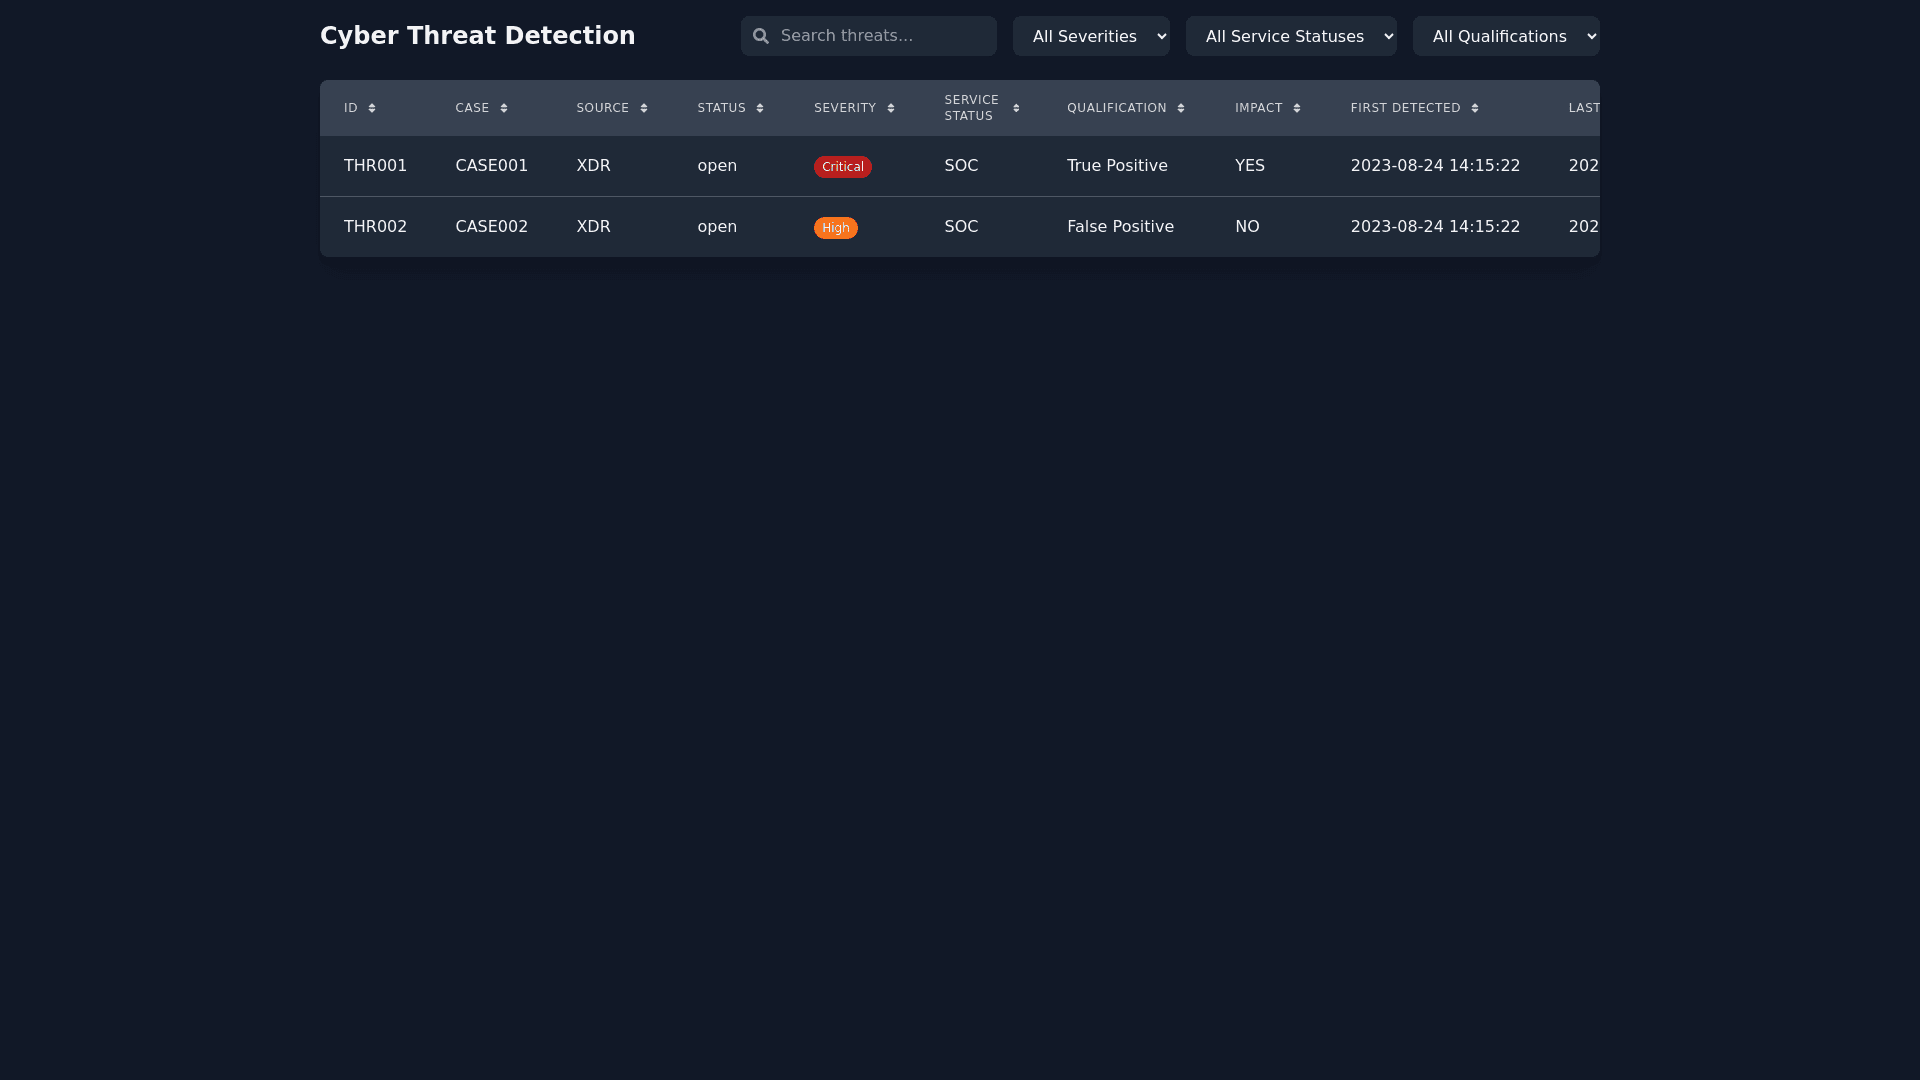Click the magnifier icon in the search box
Image resolution: width=1920 pixels, height=1080 pixels.
[761, 36]
